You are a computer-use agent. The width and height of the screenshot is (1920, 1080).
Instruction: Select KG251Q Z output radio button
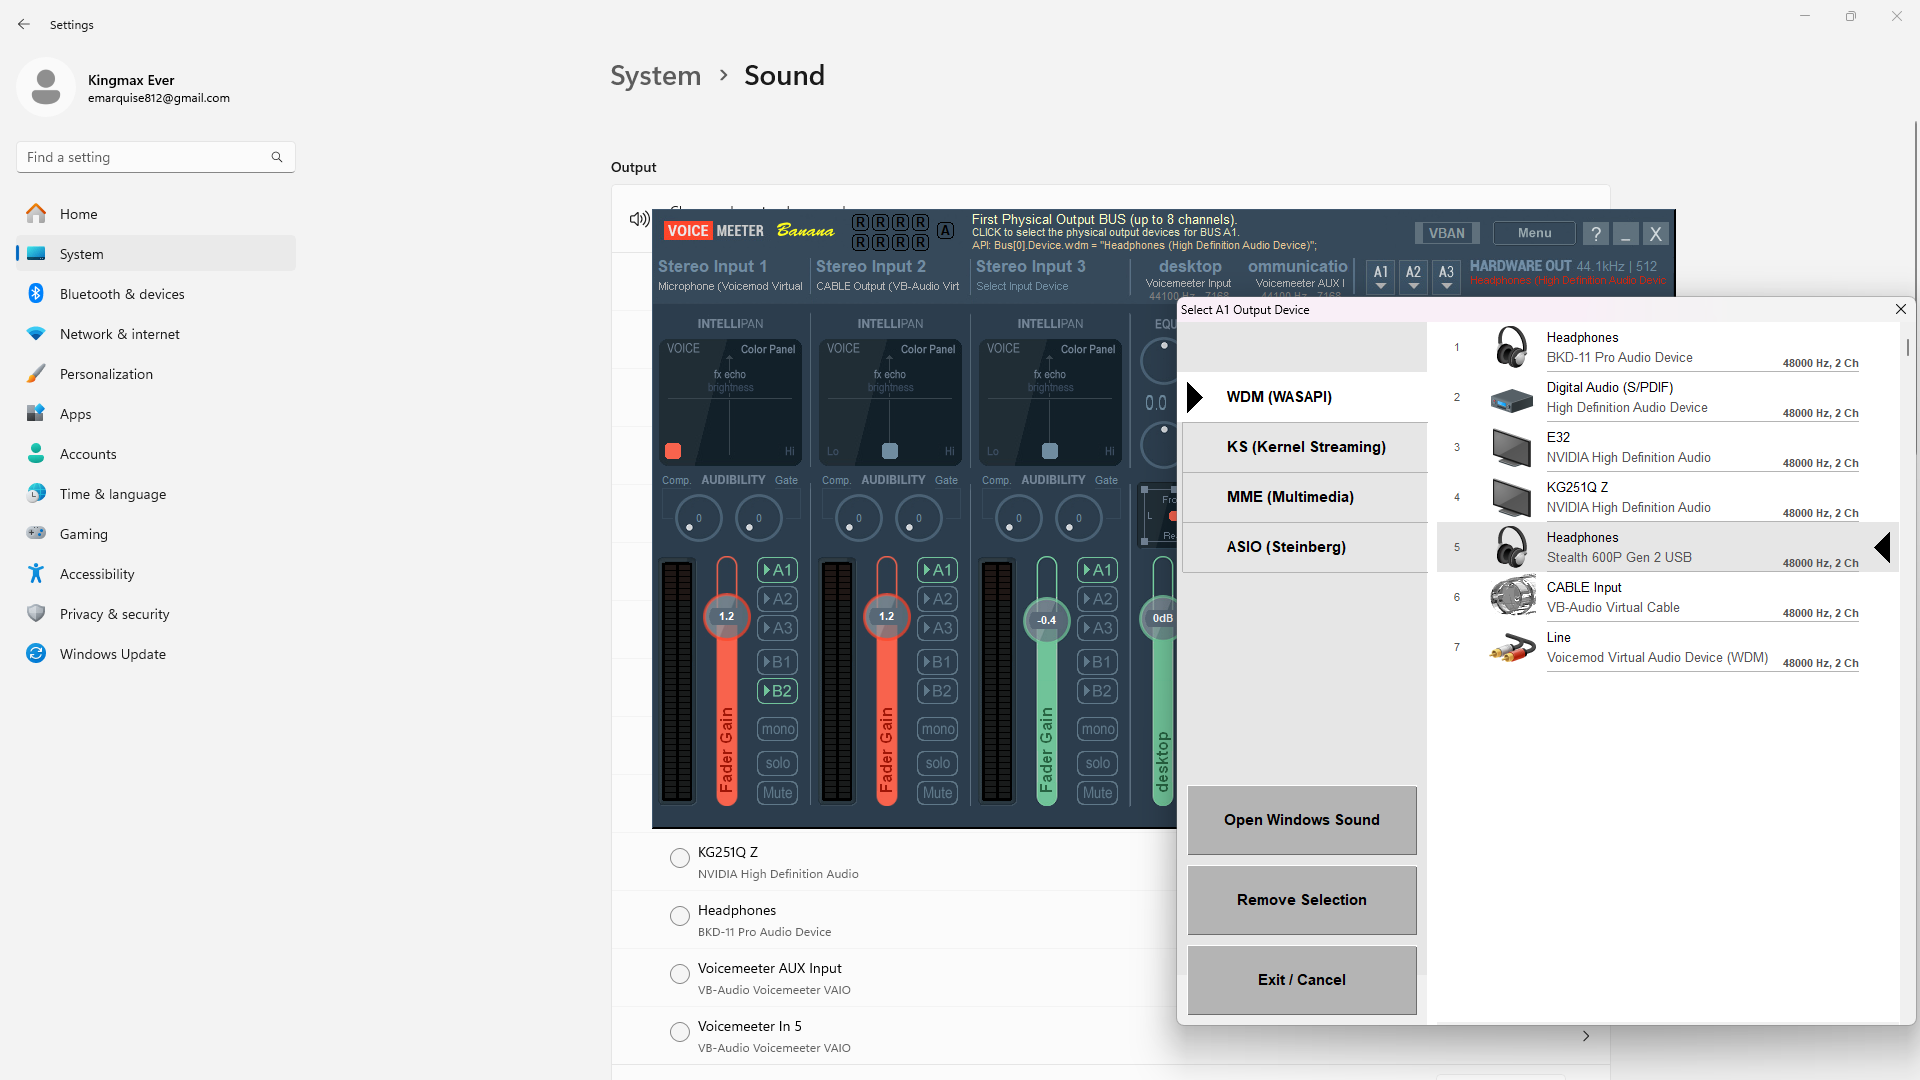coord(680,858)
